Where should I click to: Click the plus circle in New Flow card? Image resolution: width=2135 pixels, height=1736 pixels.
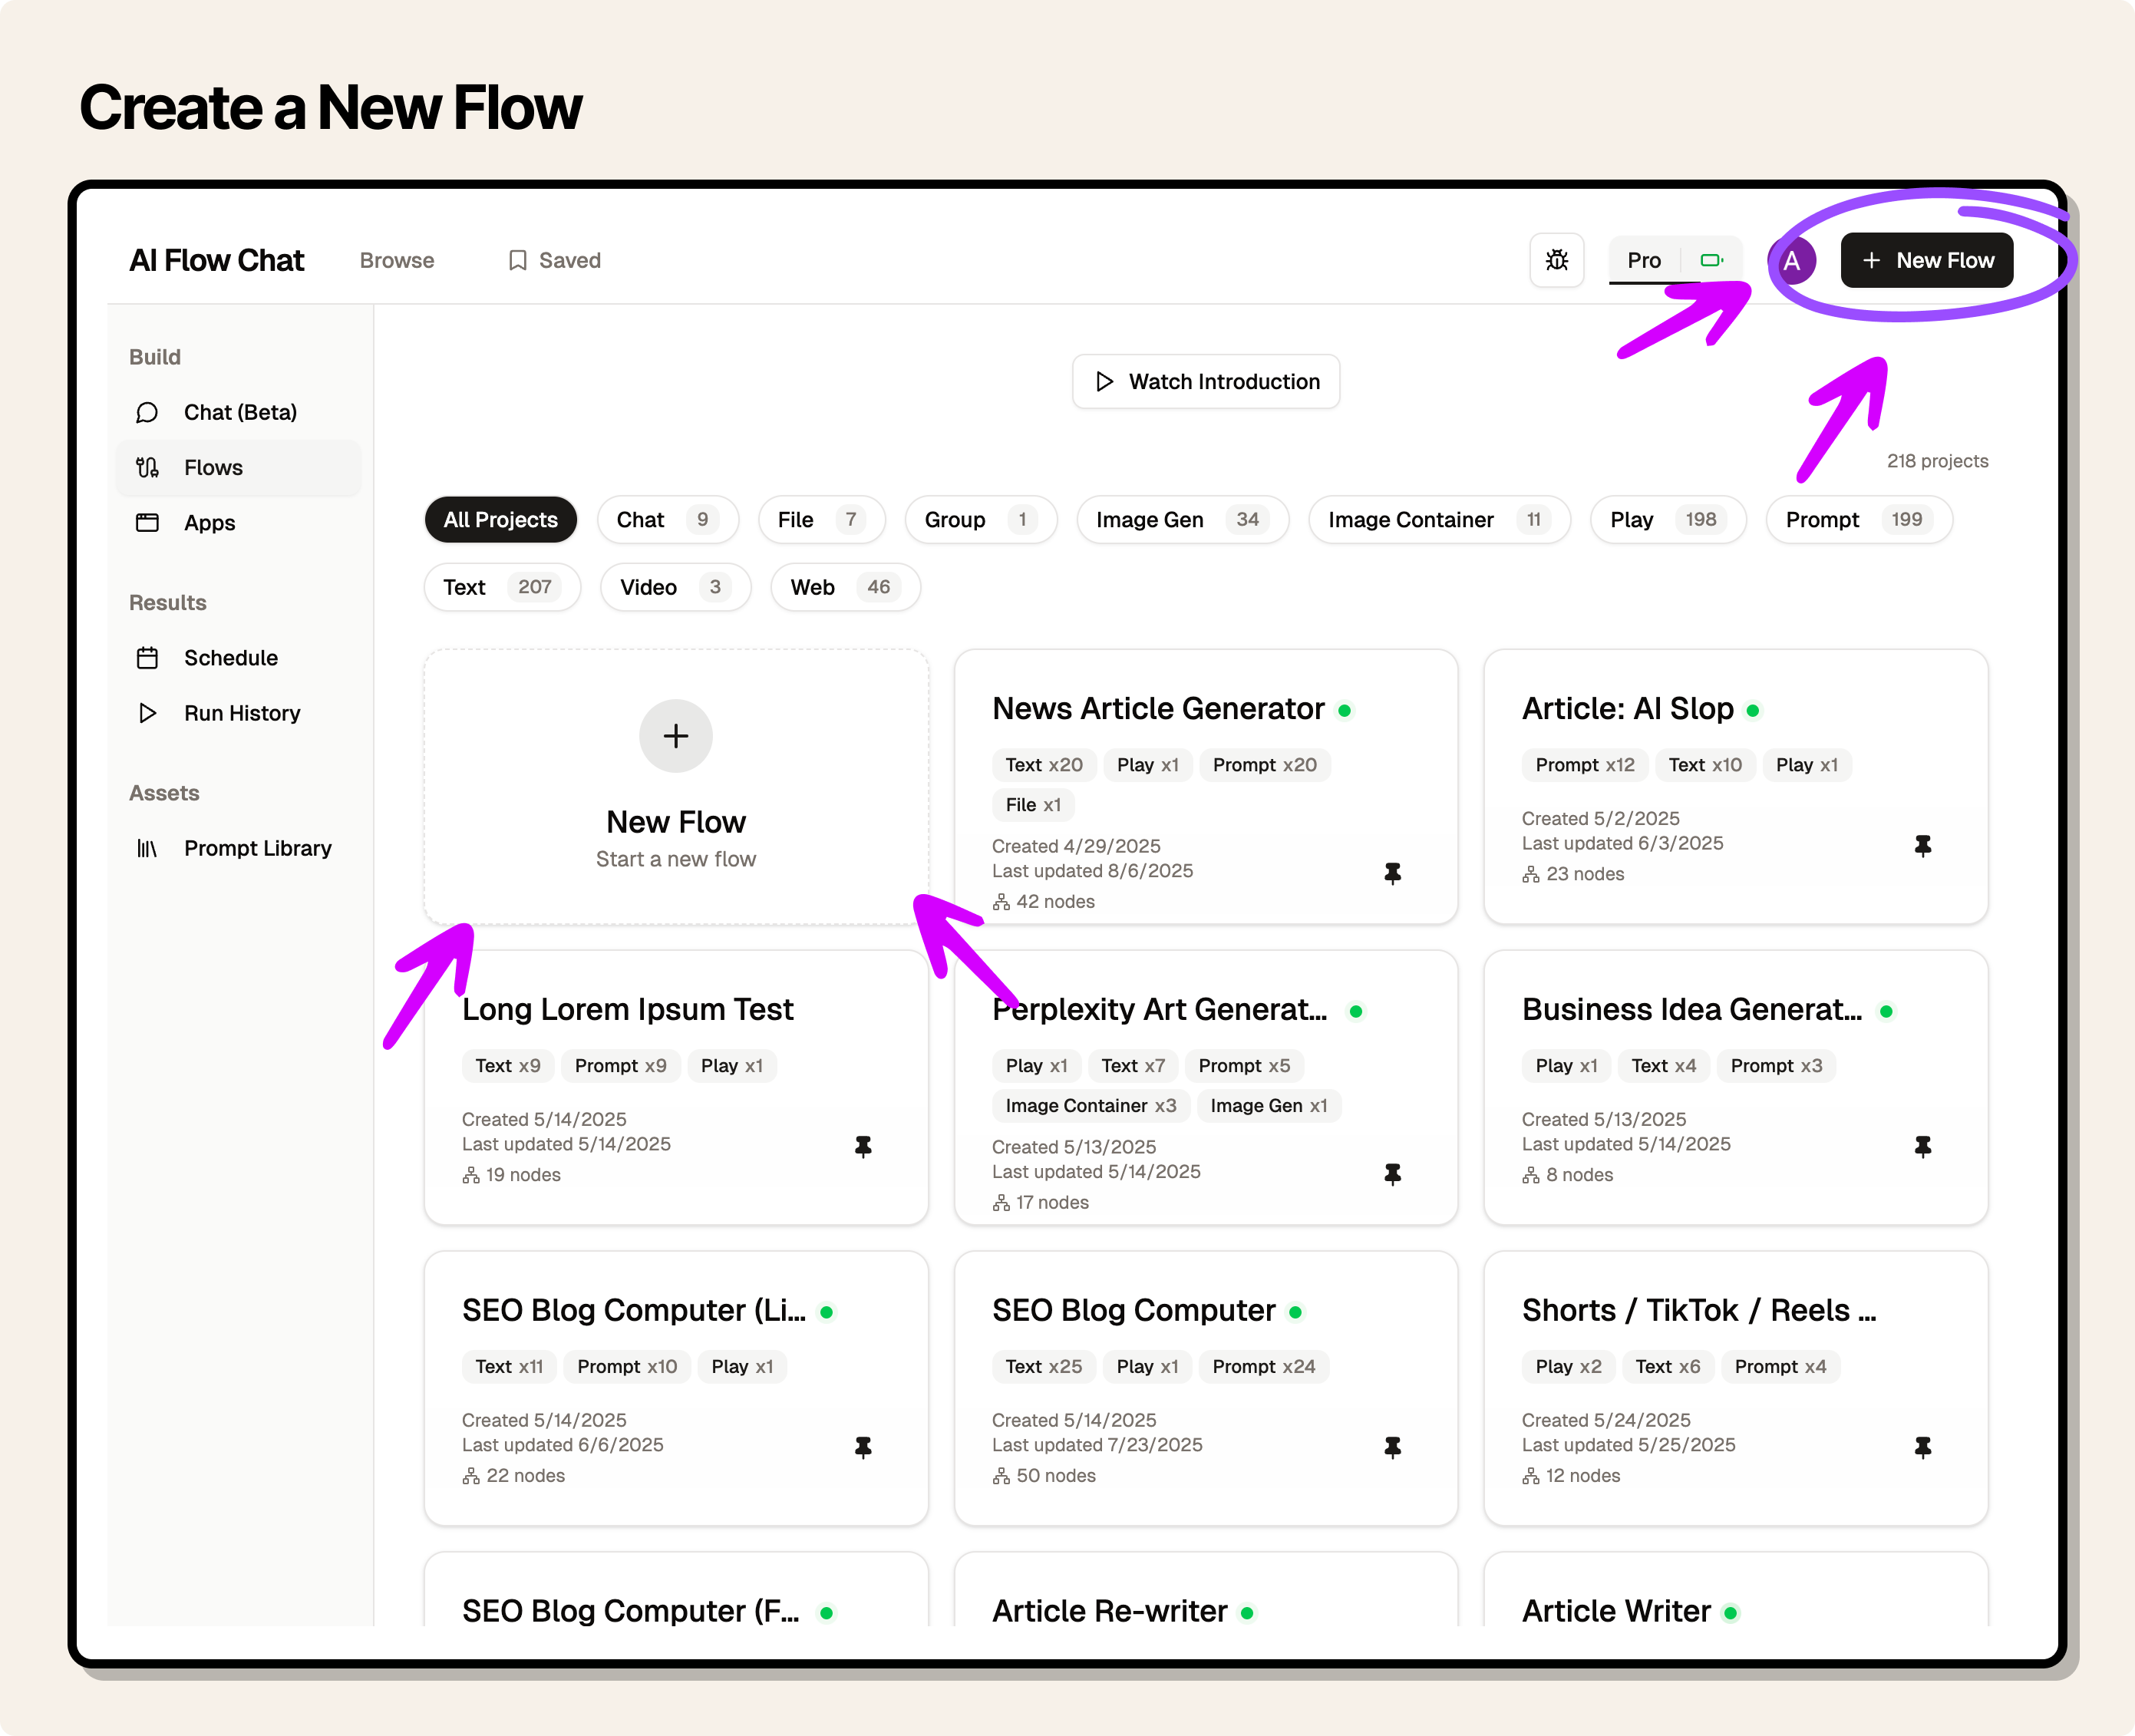coord(676,736)
